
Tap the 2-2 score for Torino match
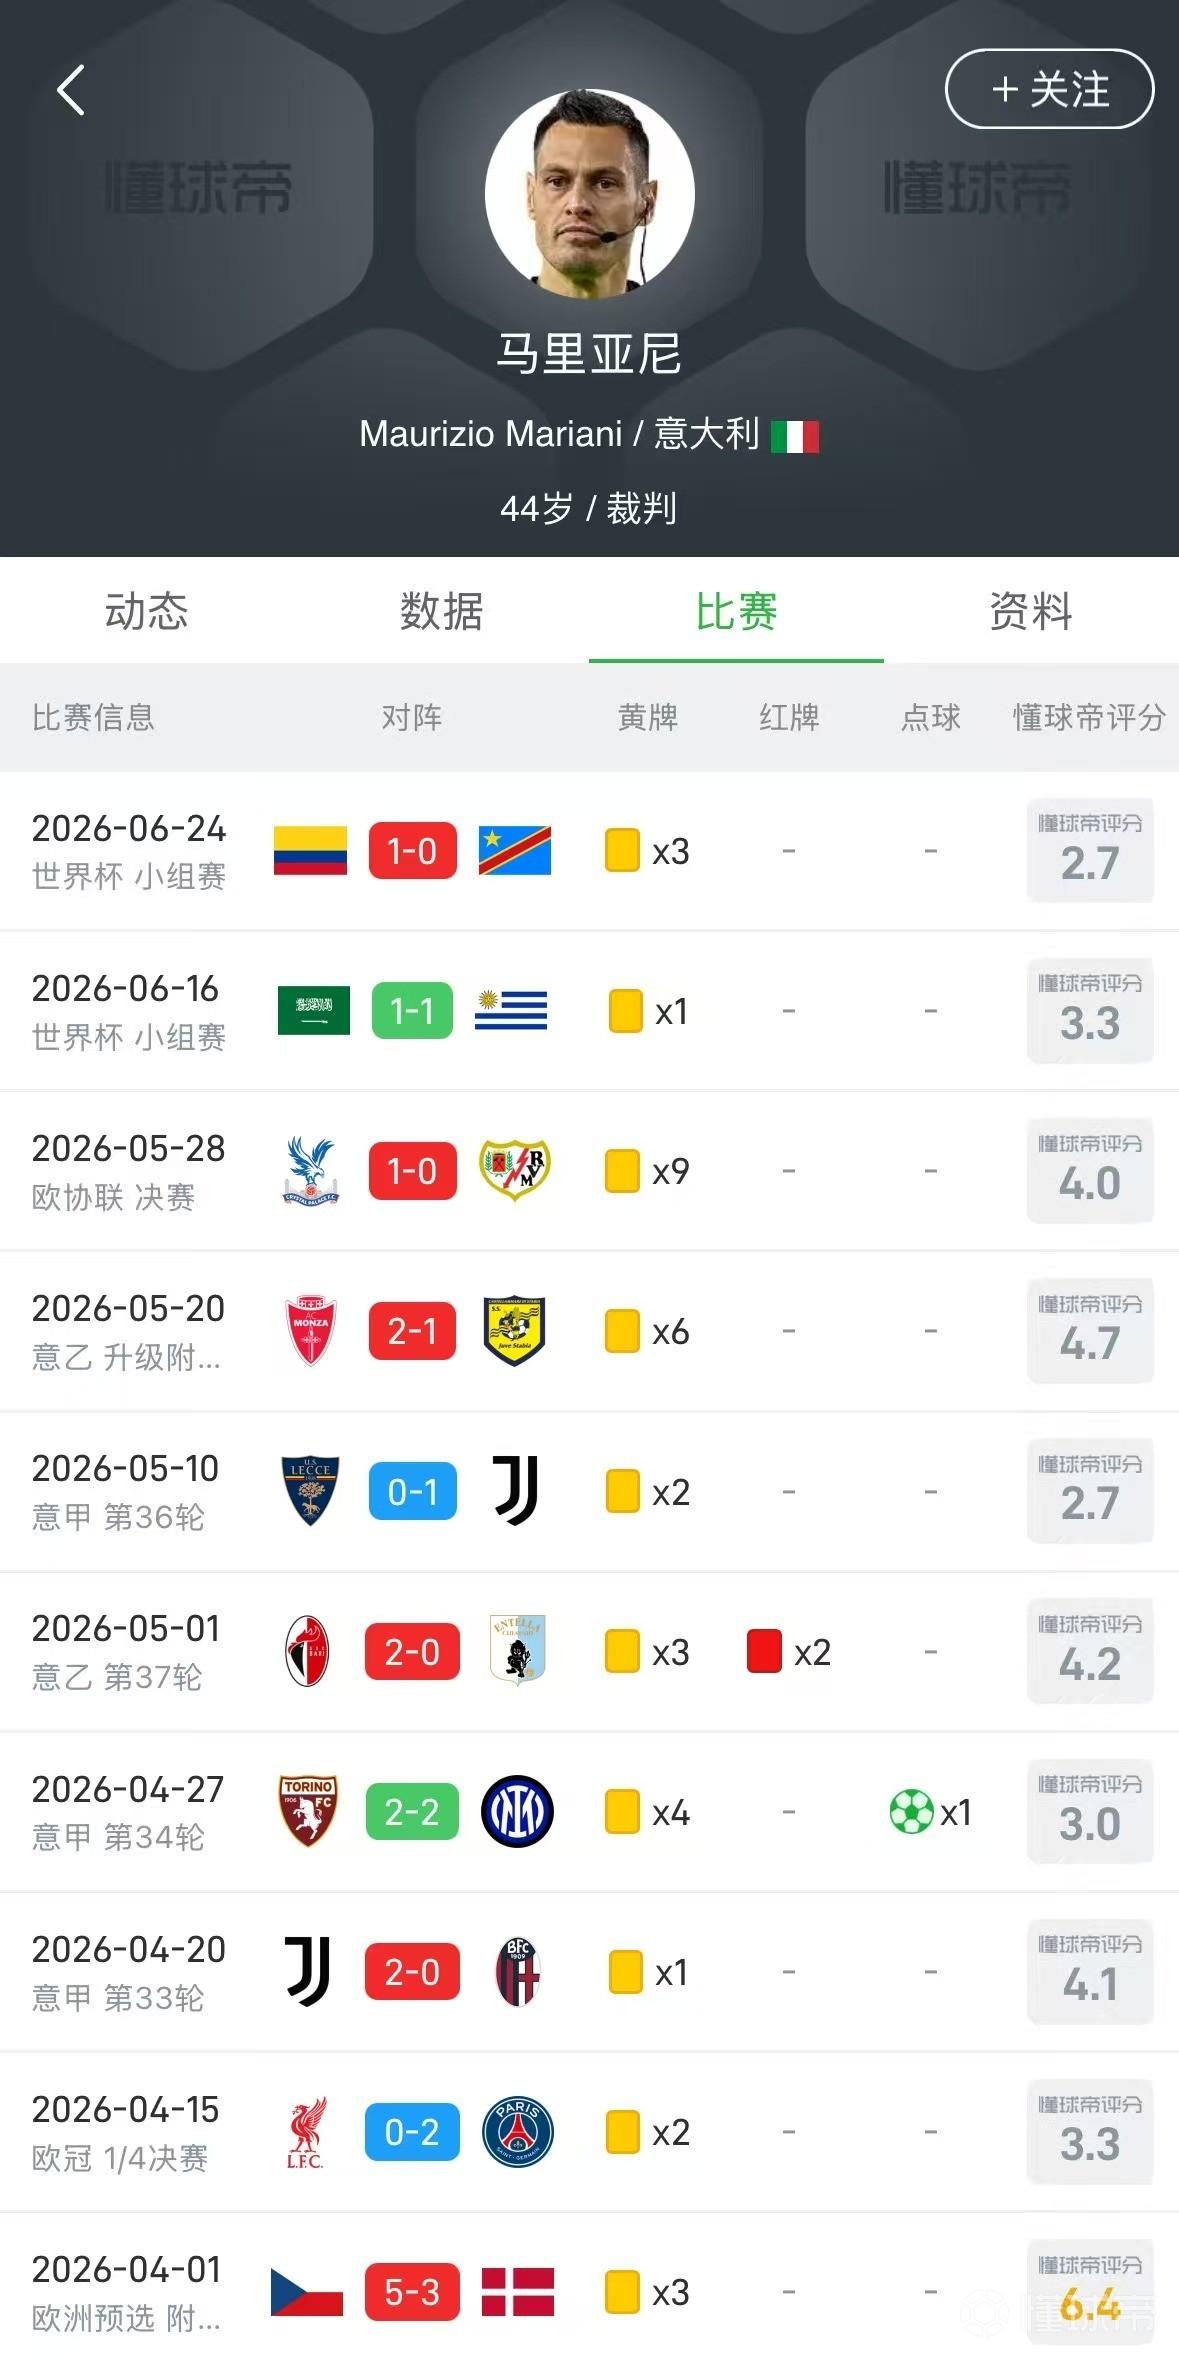pyautogui.click(x=412, y=1811)
